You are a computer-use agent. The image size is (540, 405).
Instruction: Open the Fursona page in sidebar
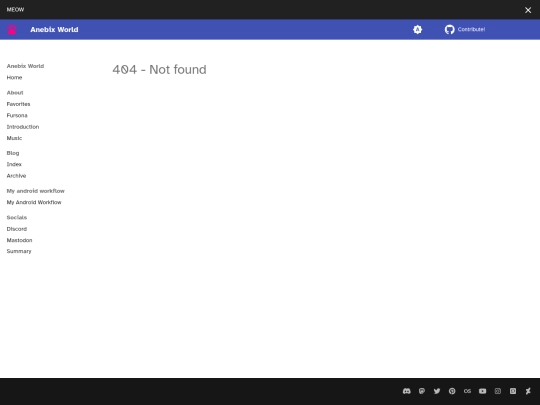pyautogui.click(x=17, y=115)
